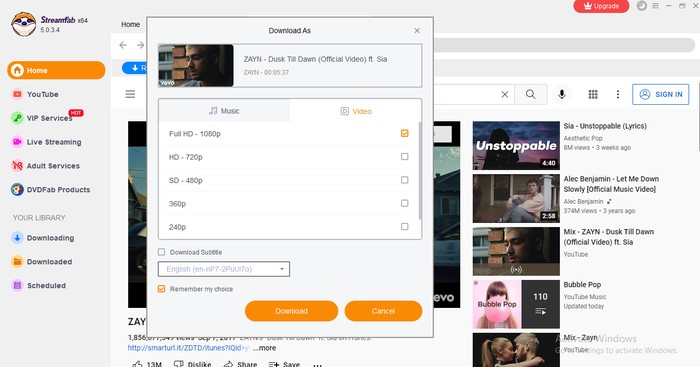Go forward with the browser forward arrow
Viewport: 700px width, 367px height.
point(140,45)
